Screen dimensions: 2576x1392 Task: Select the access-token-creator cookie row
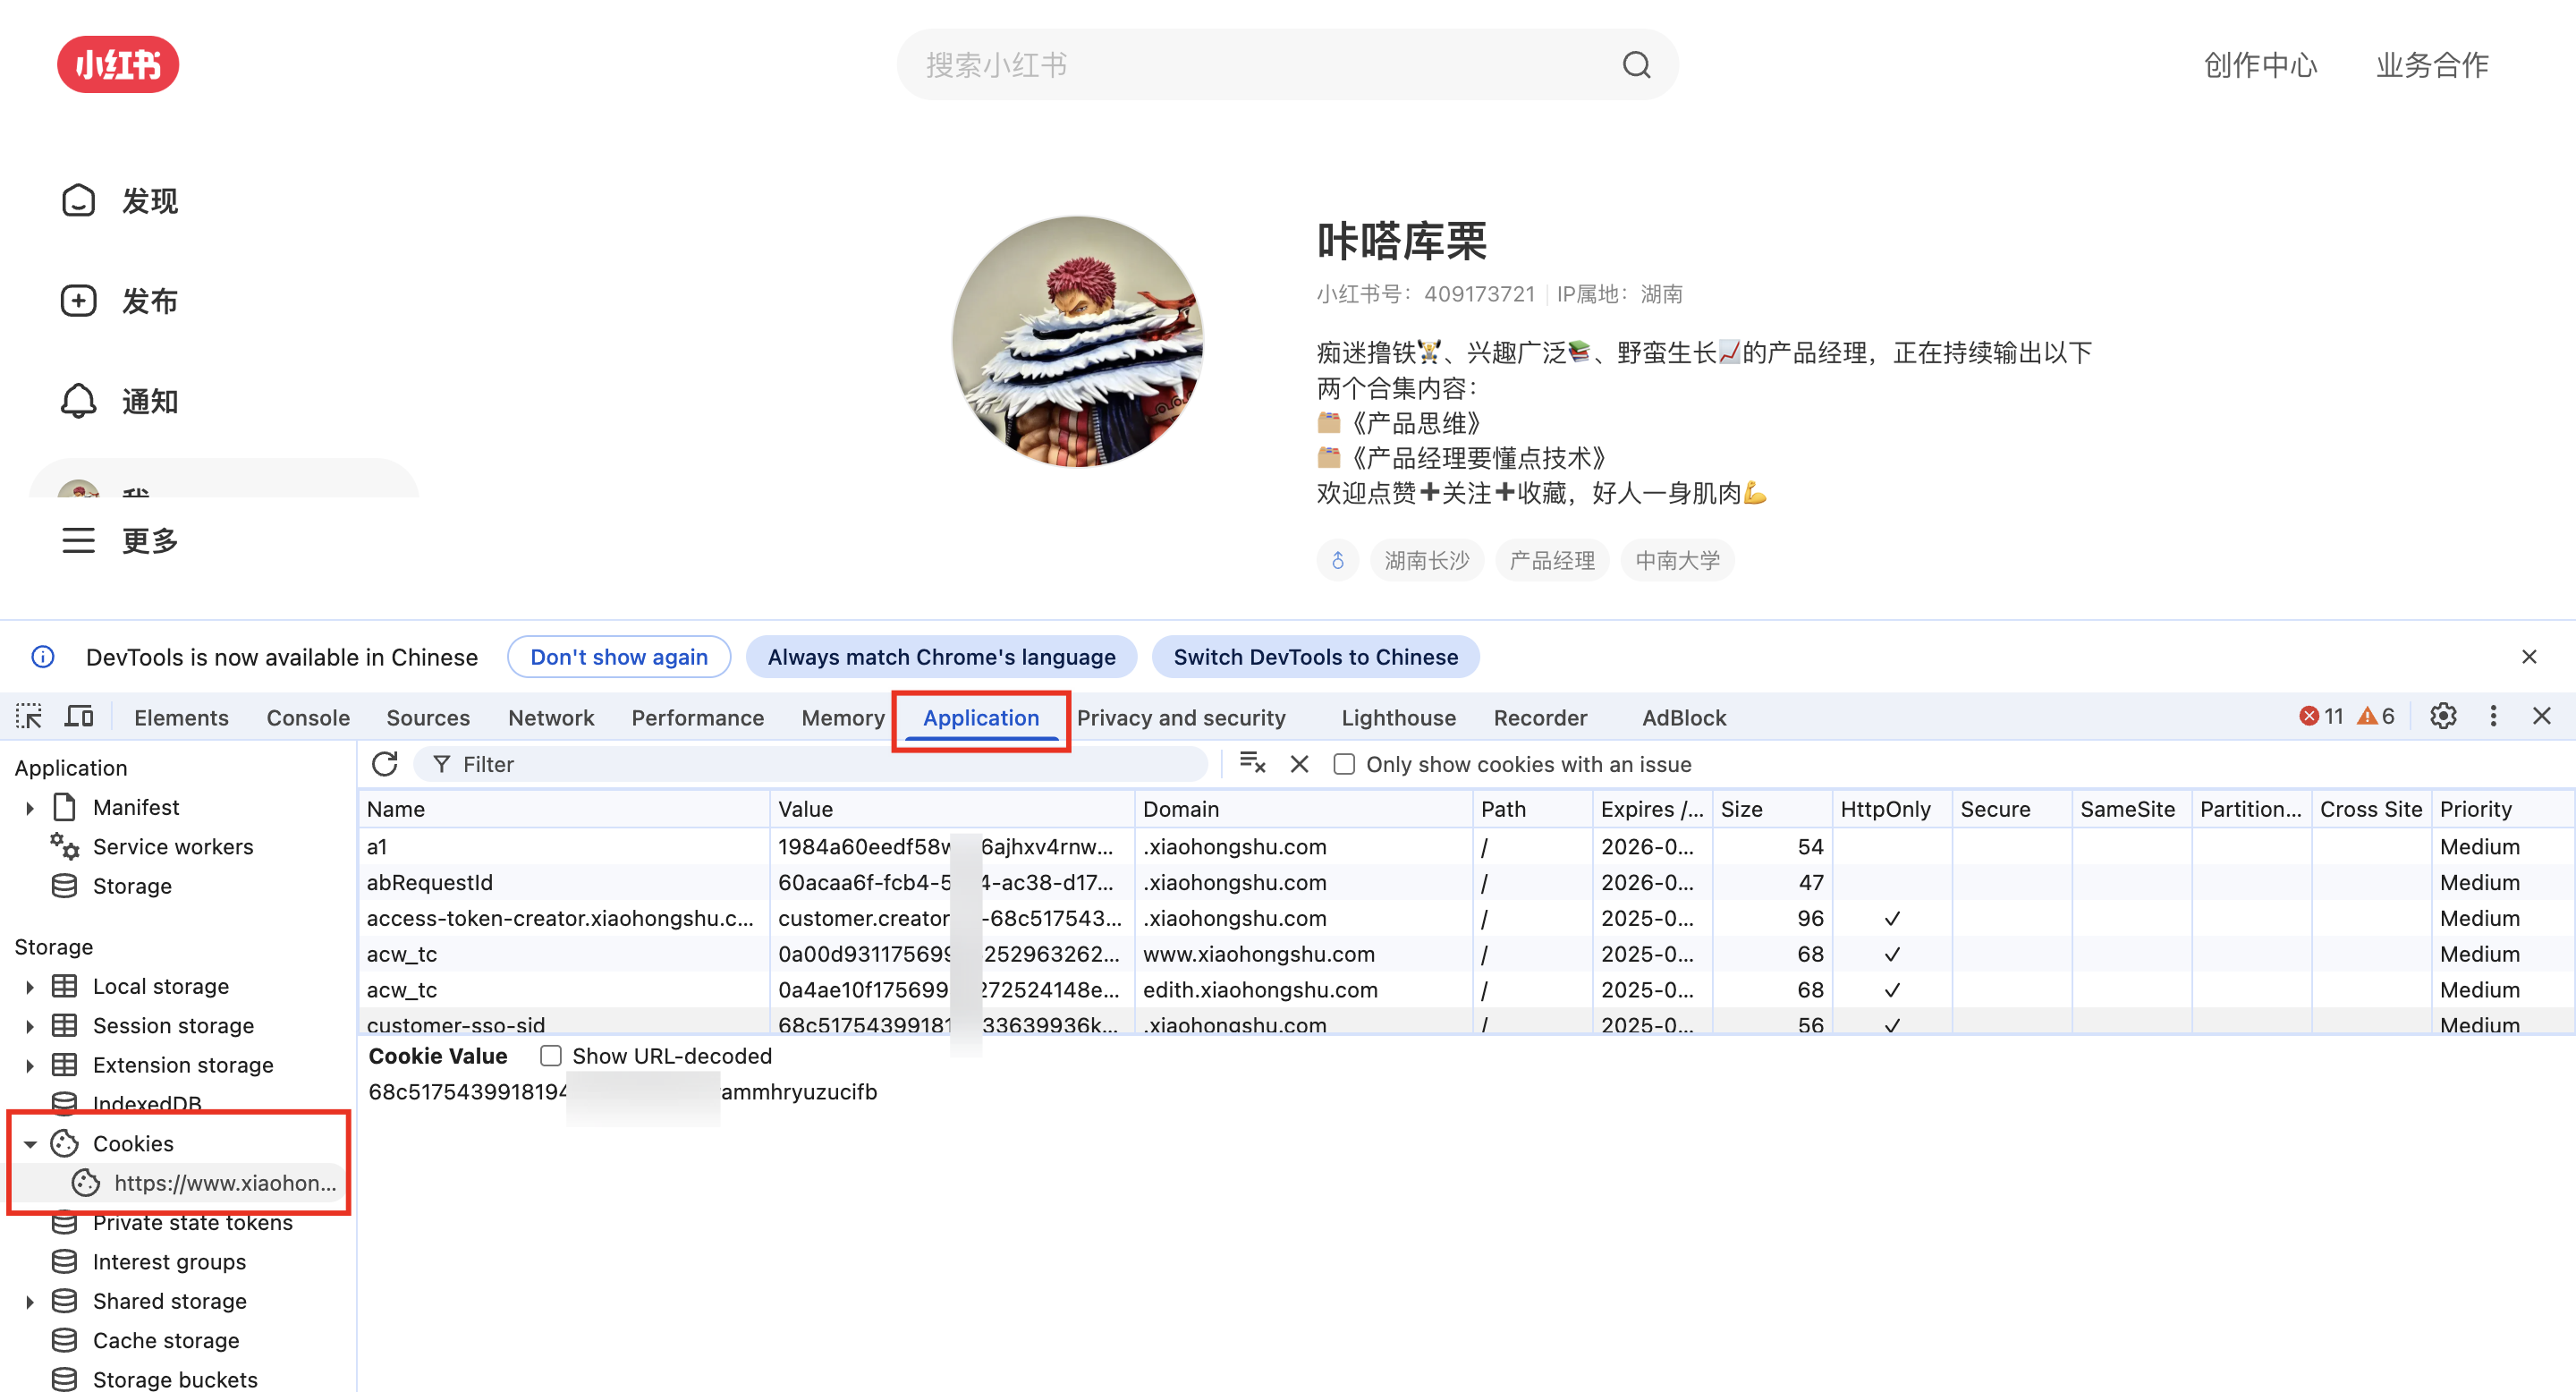click(x=1466, y=918)
